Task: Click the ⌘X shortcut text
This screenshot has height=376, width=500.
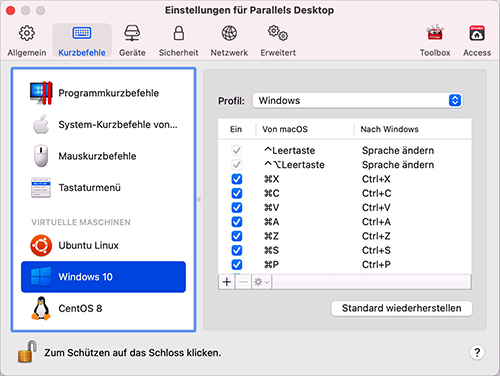Action: pyautogui.click(x=272, y=179)
